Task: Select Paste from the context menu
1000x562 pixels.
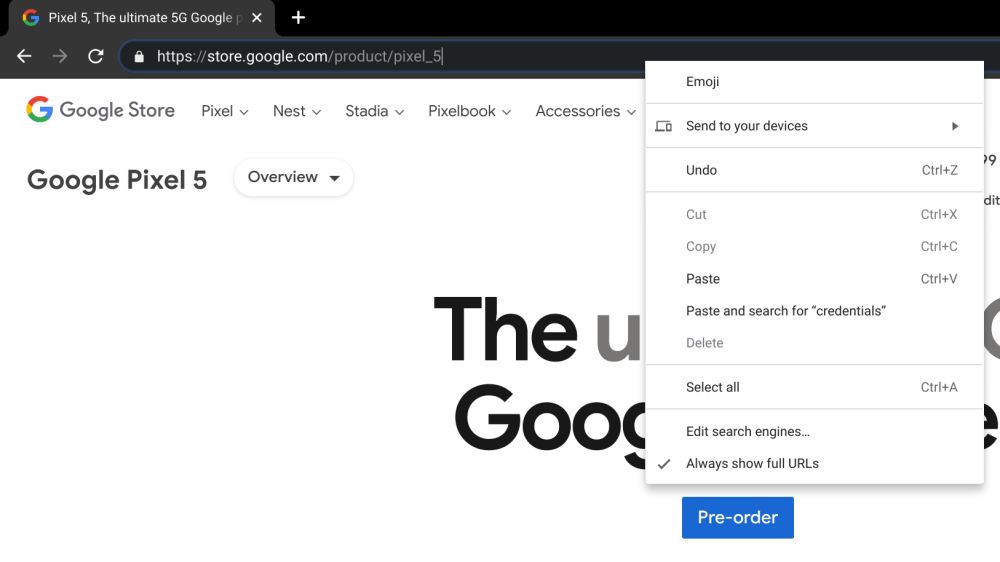Action: (x=703, y=279)
